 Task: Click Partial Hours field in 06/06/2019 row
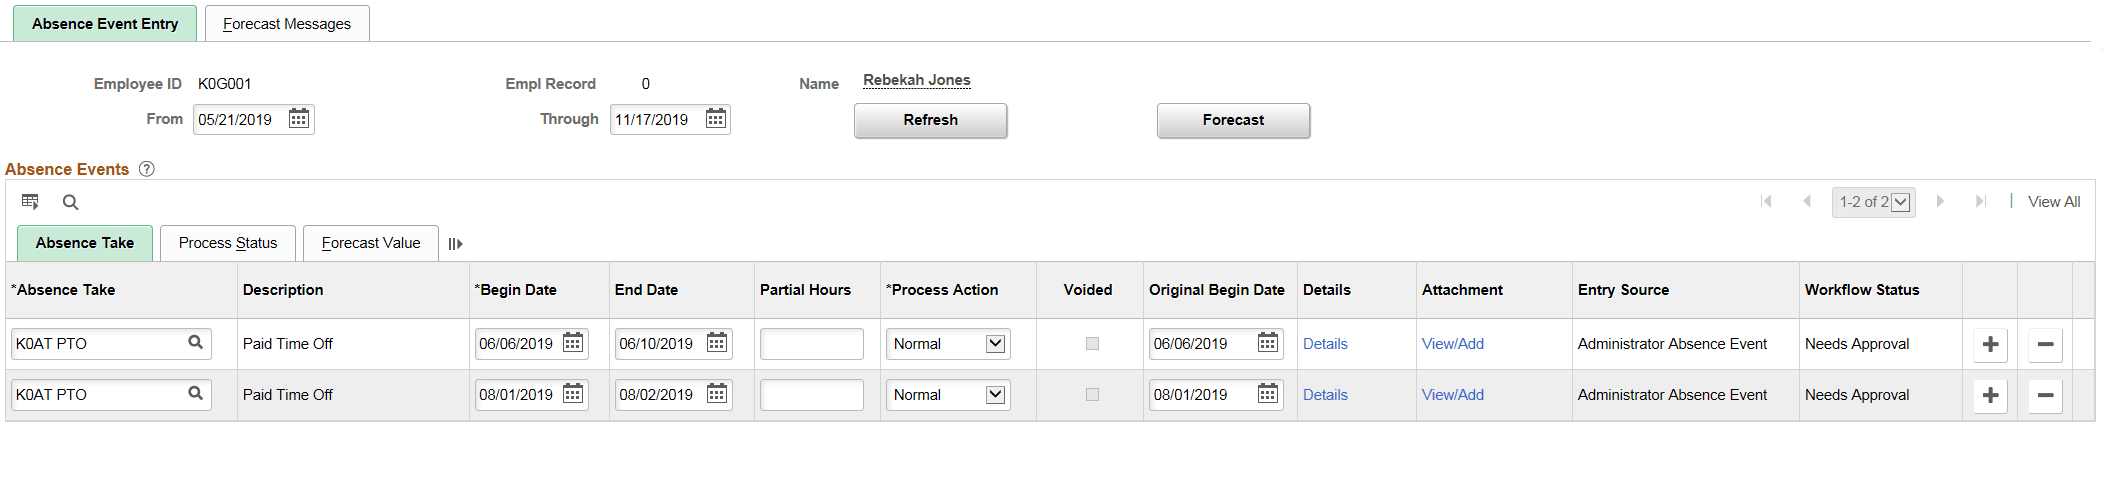[x=812, y=344]
